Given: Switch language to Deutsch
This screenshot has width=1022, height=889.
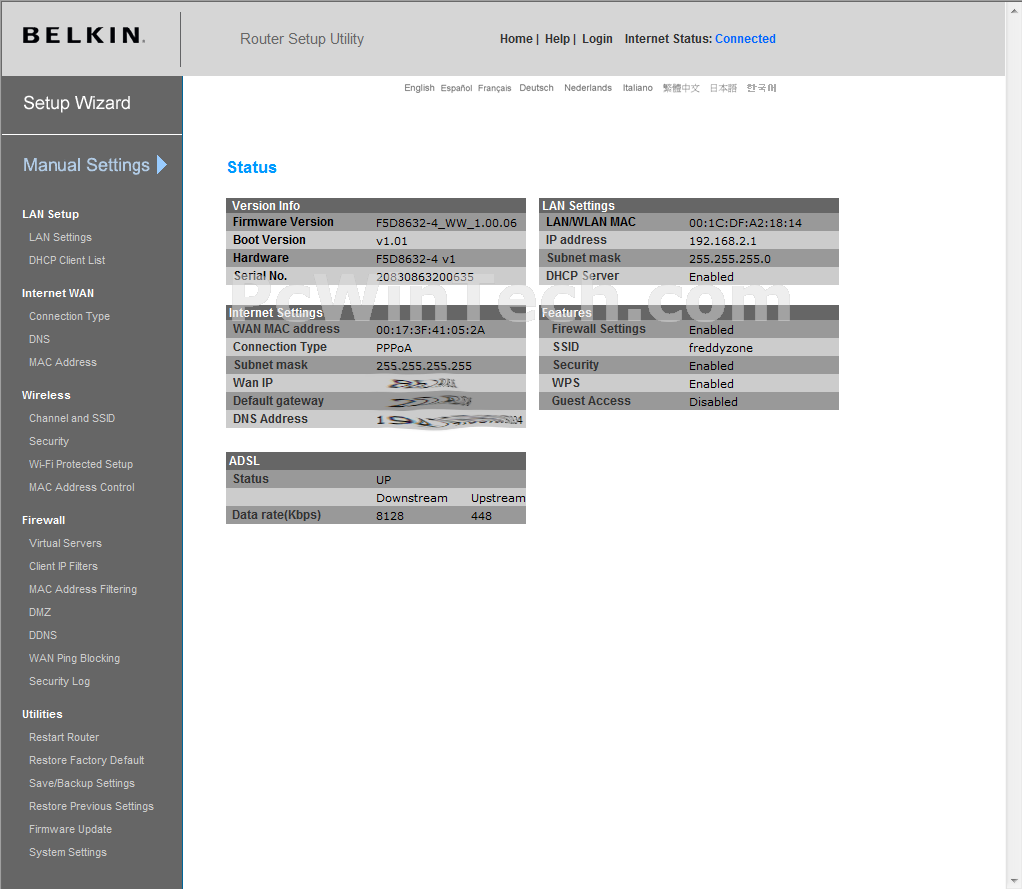Looking at the screenshot, I should tap(536, 88).
